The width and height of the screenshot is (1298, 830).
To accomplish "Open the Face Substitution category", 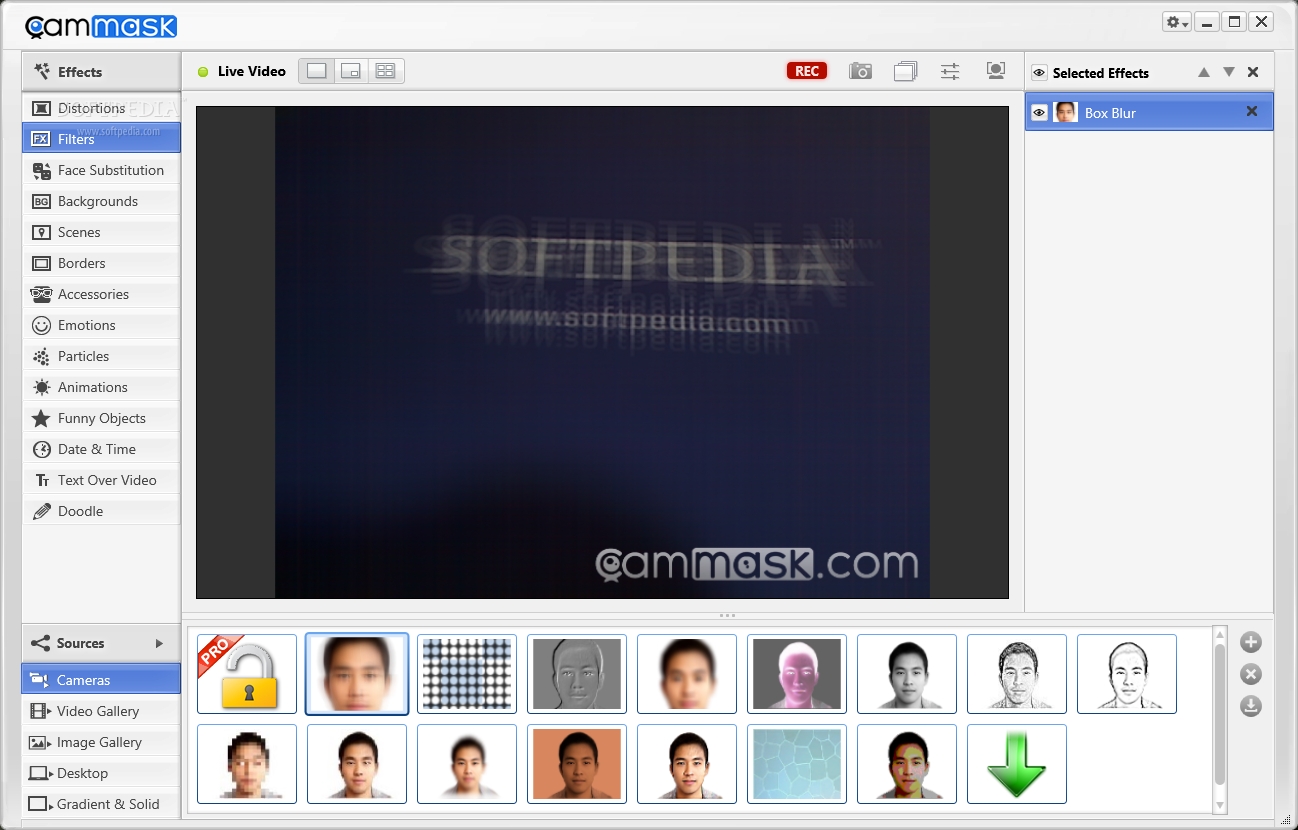I will click(x=101, y=170).
